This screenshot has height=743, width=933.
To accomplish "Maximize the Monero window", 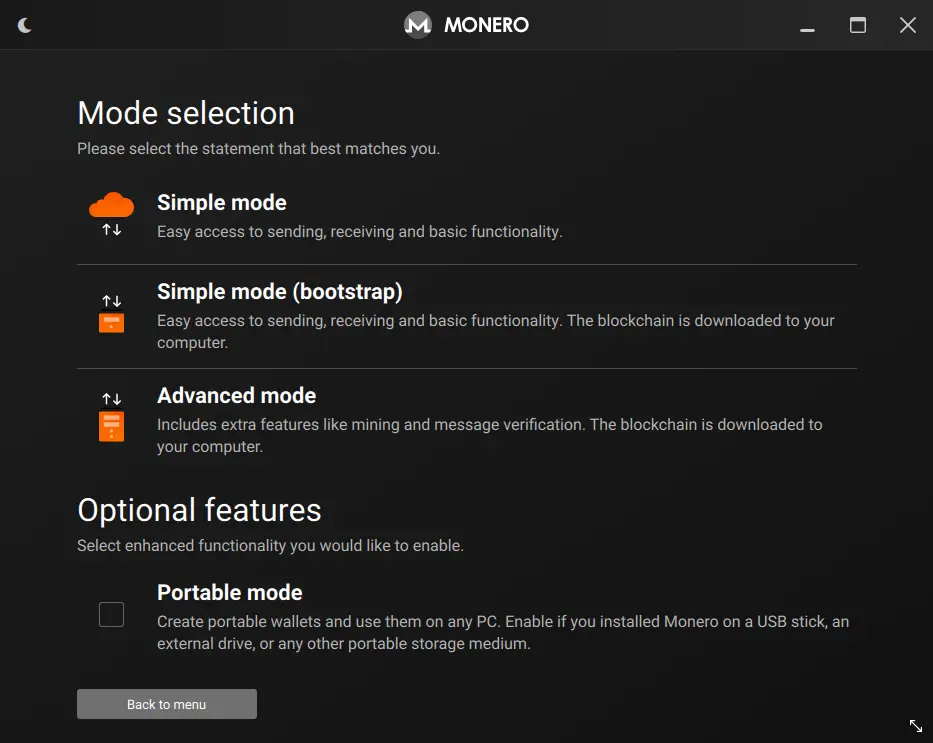I will [x=858, y=26].
